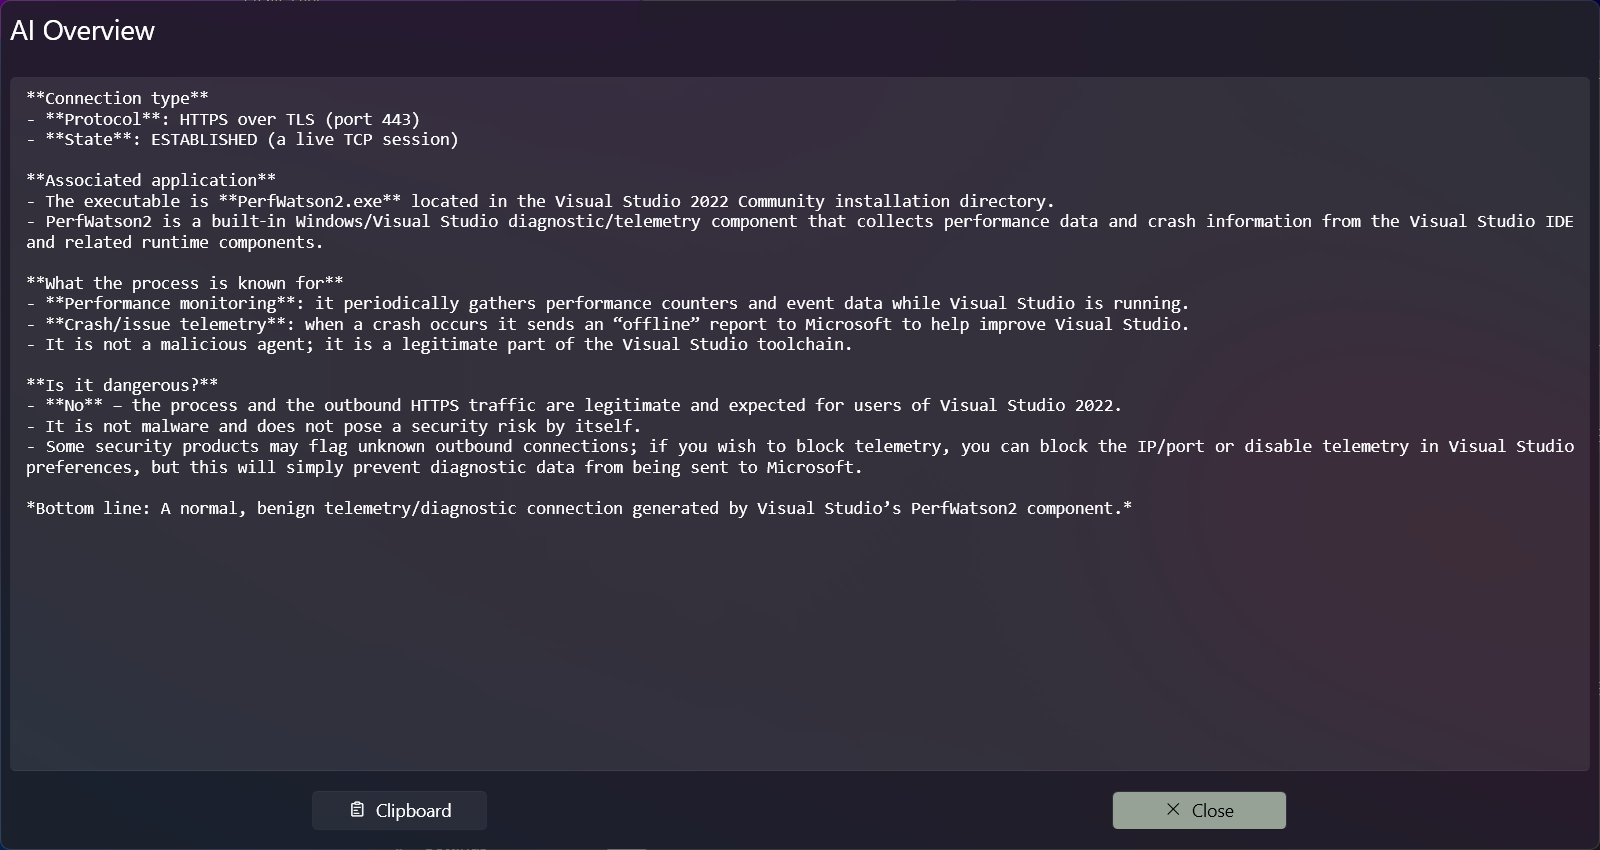This screenshot has height=850, width=1600.
Task: Click the X icon in the Close button
Action: point(1173,810)
